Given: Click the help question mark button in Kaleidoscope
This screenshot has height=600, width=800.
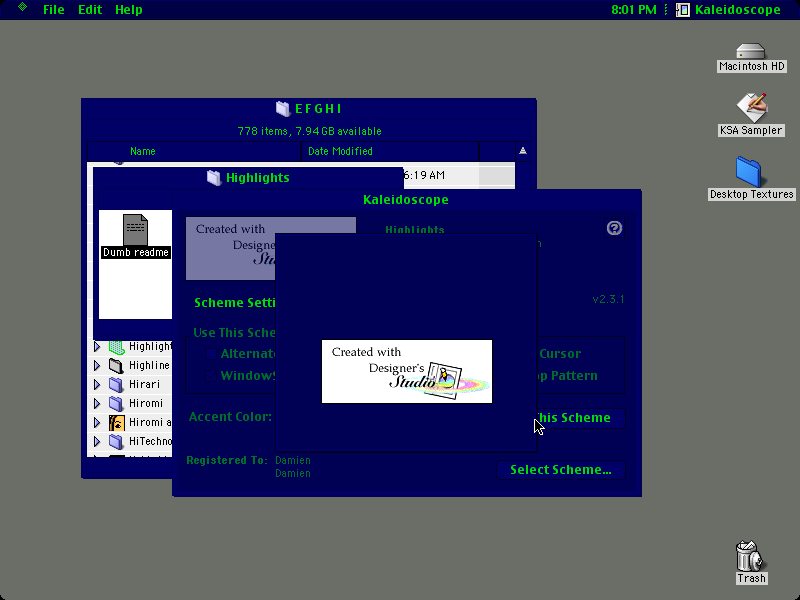Looking at the screenshot, I should click(614, 228).
